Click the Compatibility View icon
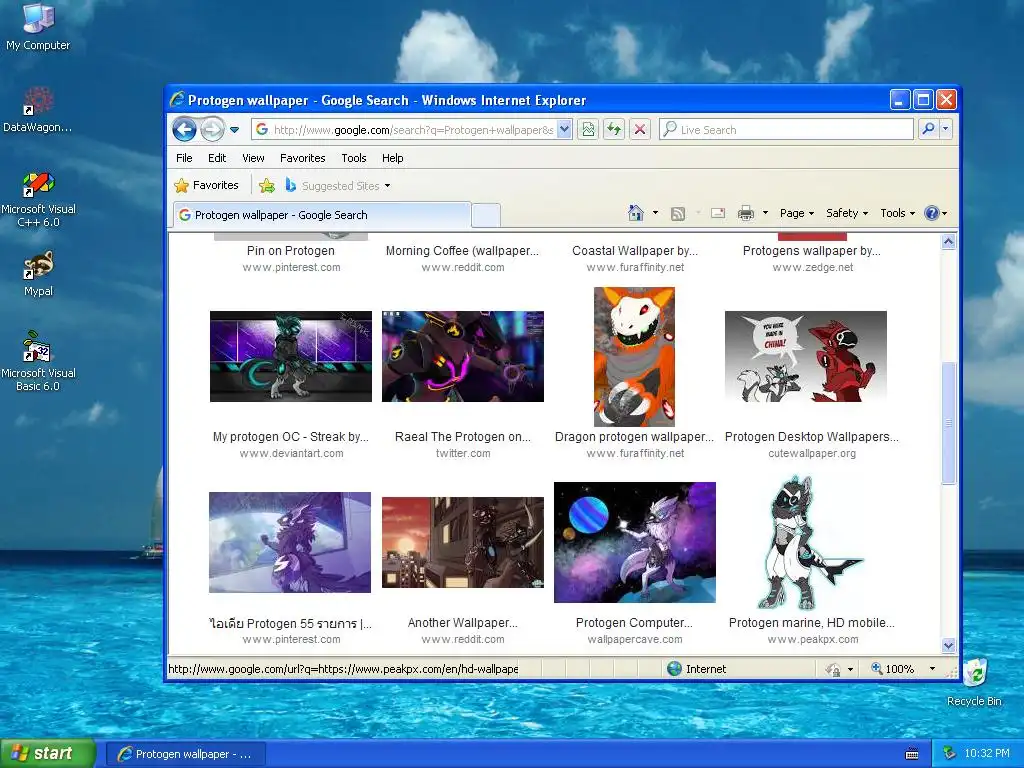This screenshot has height=768, width=1024. pyautogui.click(x=588, y=130)
